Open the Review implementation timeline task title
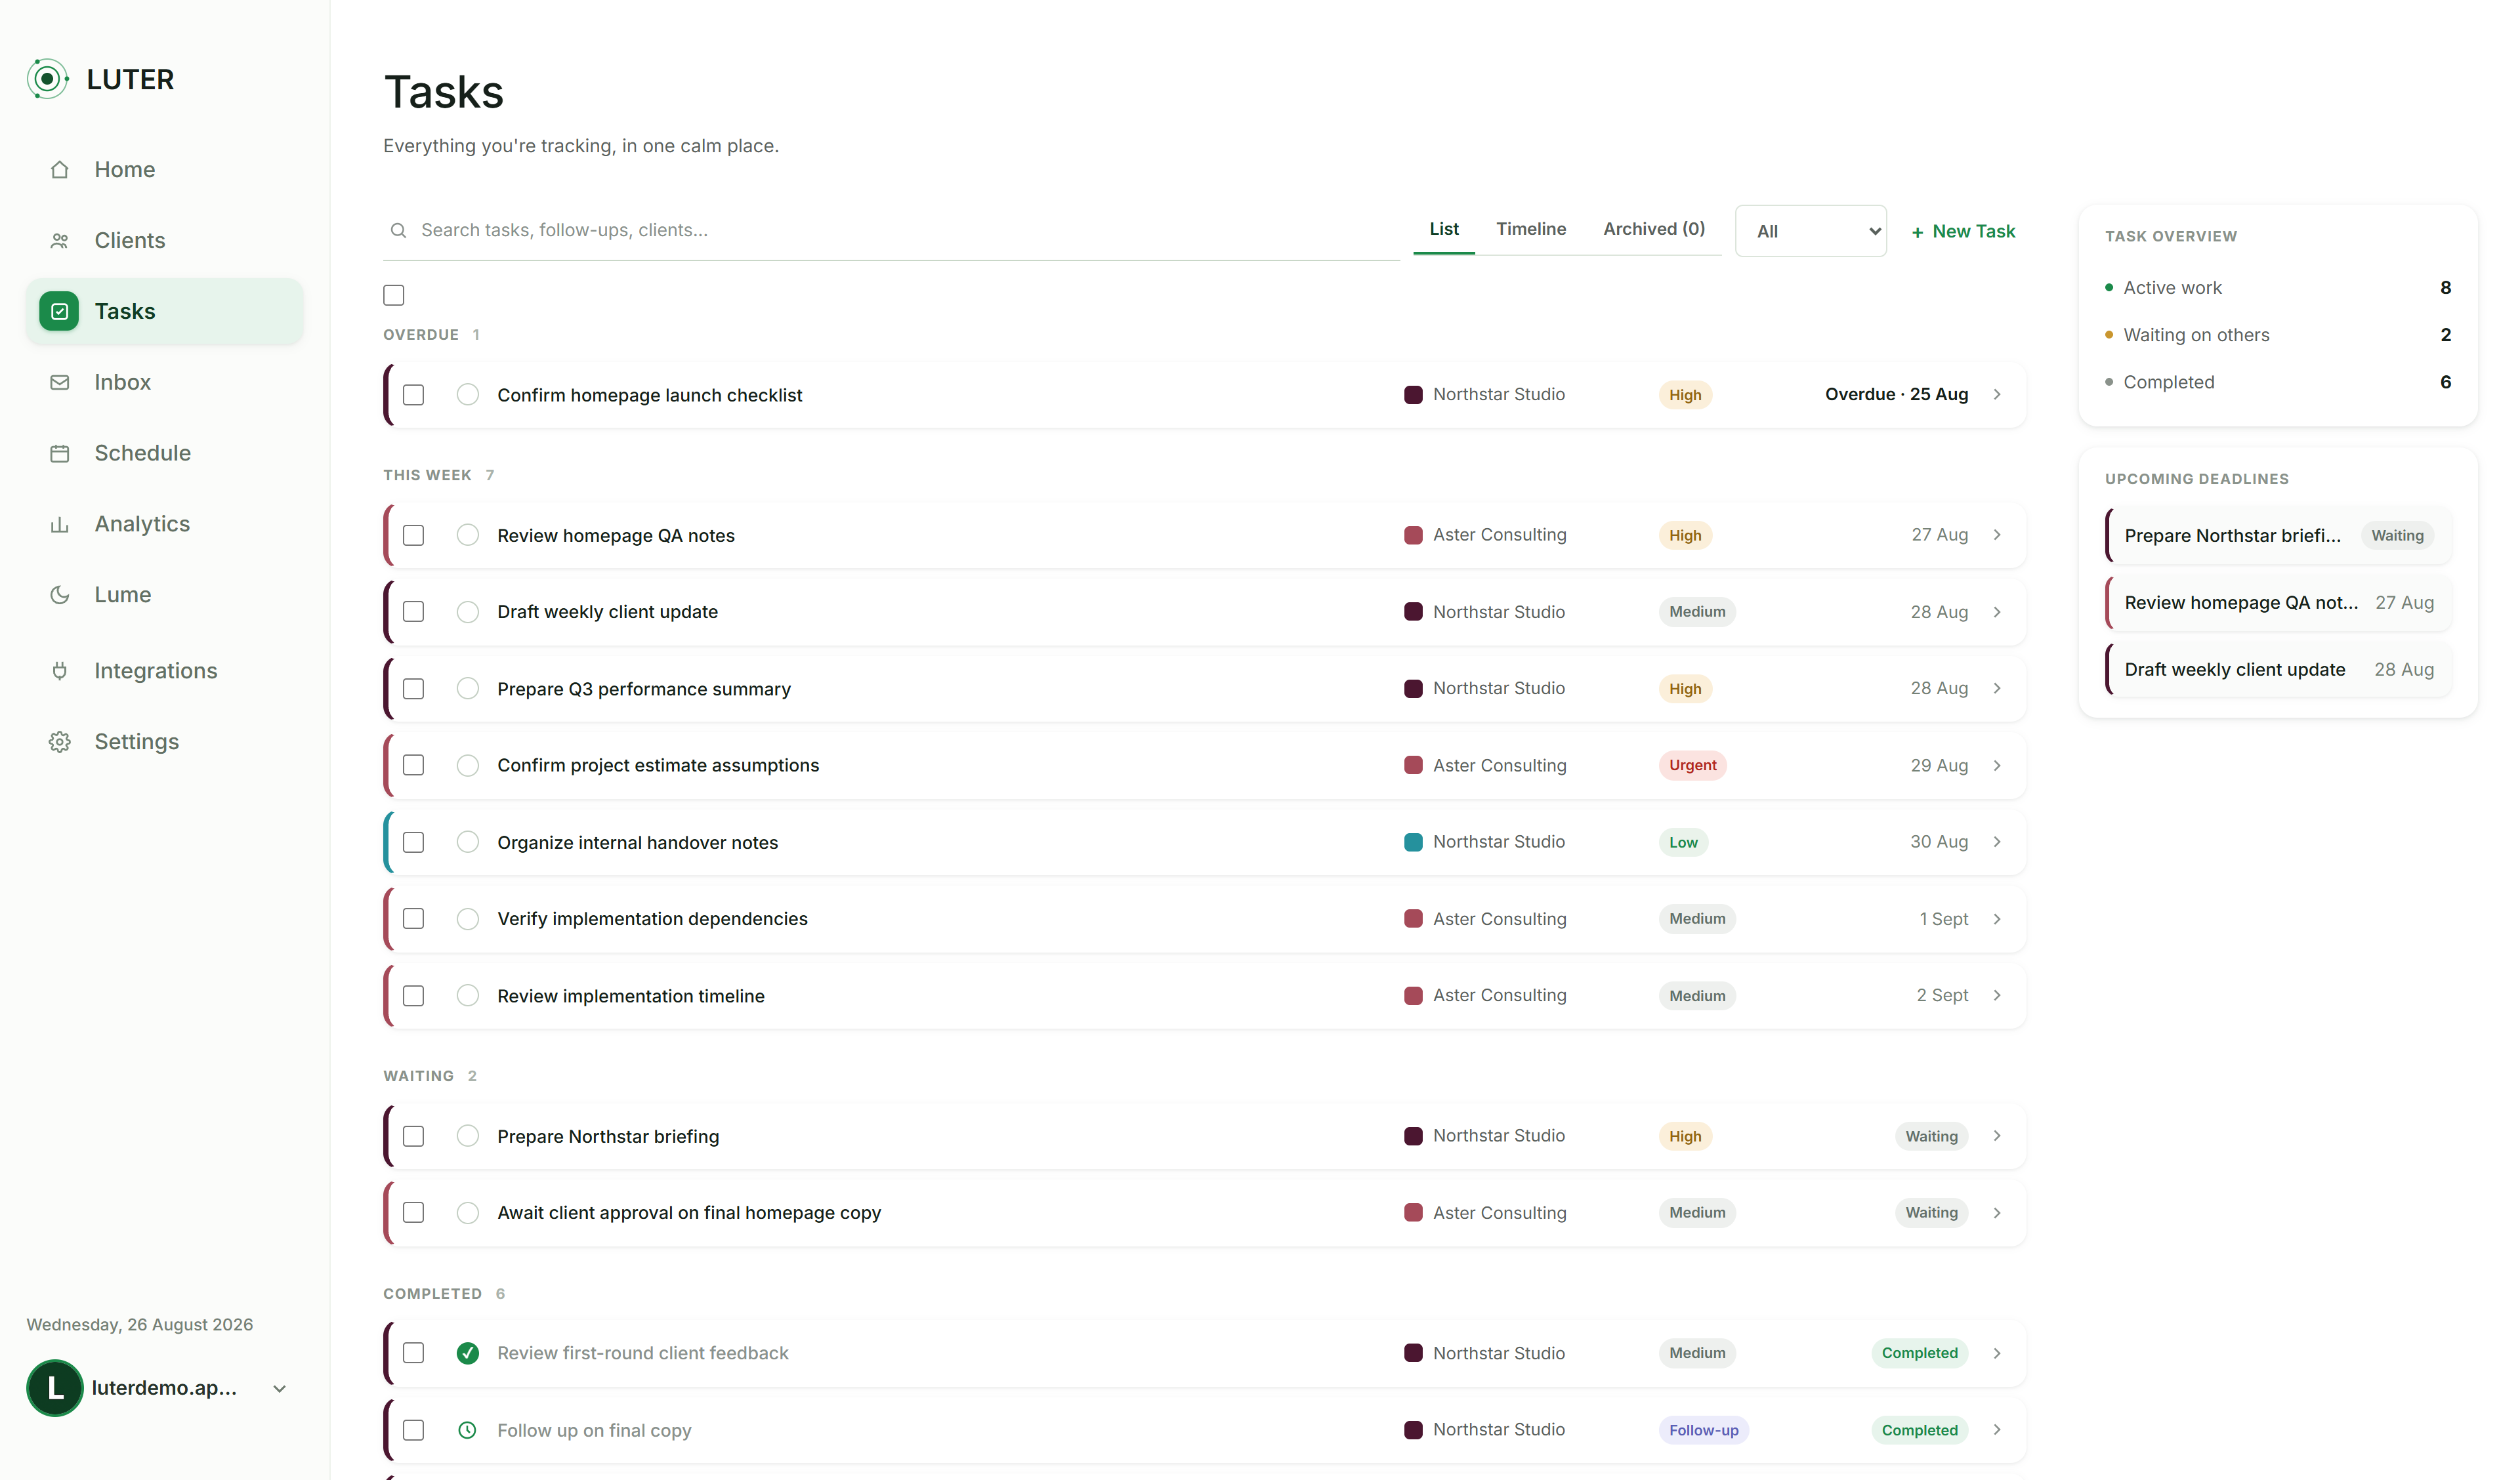2520x1480 pixels. click(630, 997)
